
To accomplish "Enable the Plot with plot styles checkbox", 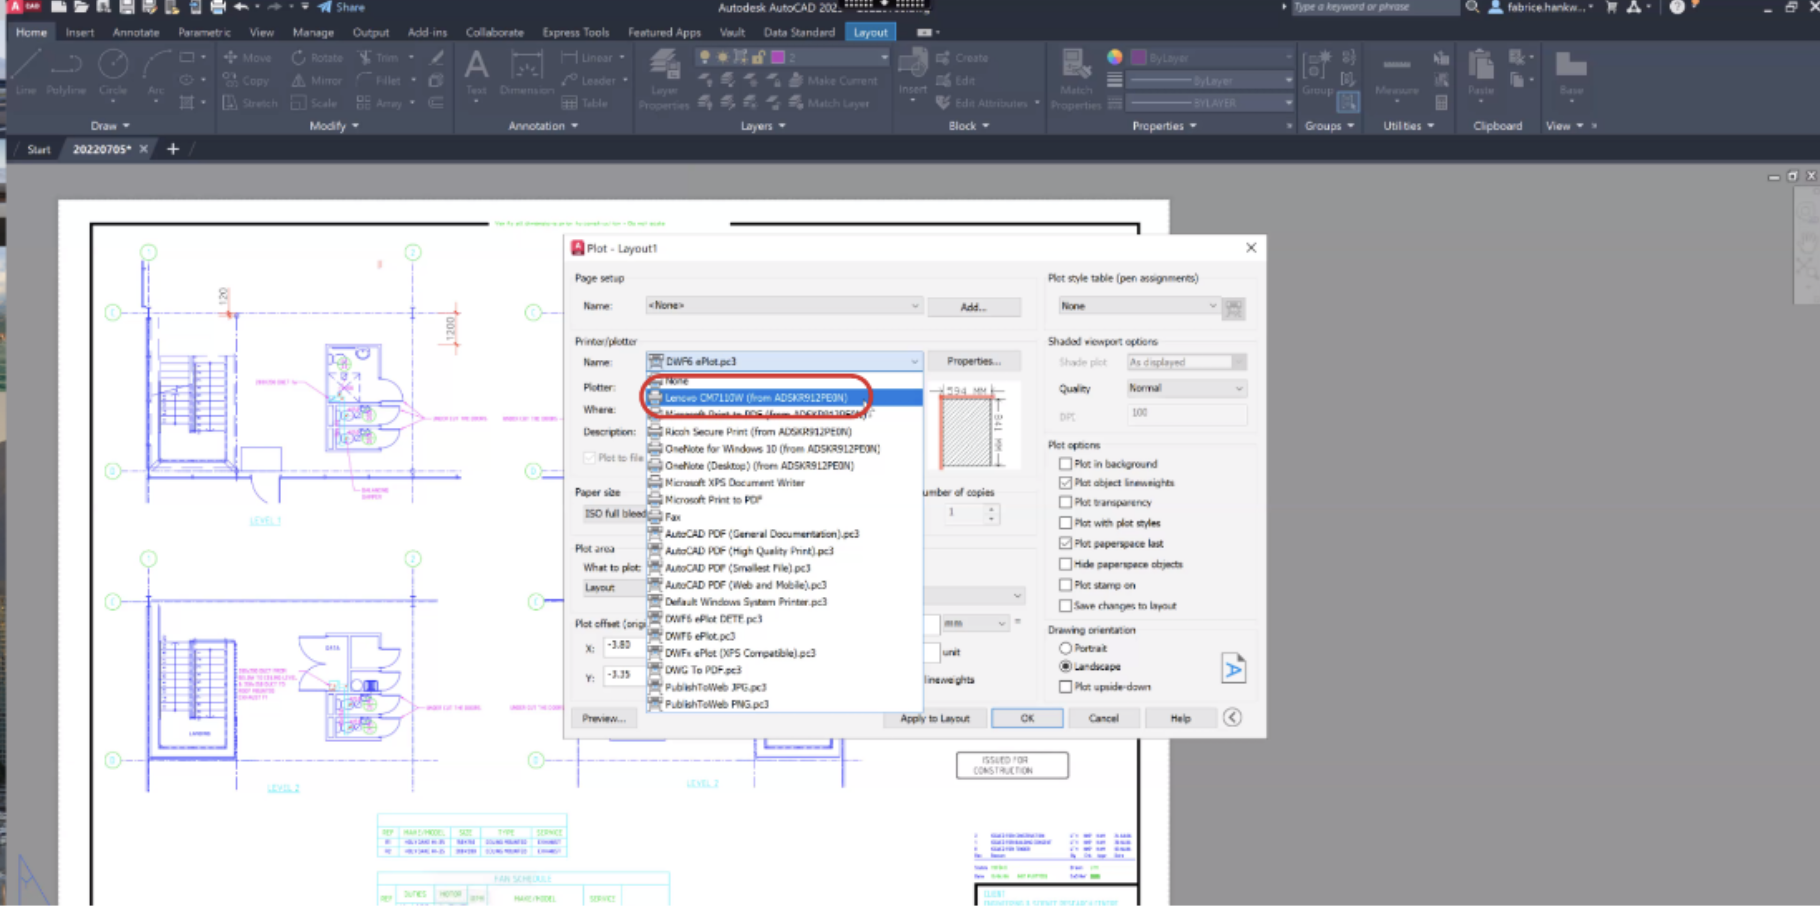I will (1065, 523).
